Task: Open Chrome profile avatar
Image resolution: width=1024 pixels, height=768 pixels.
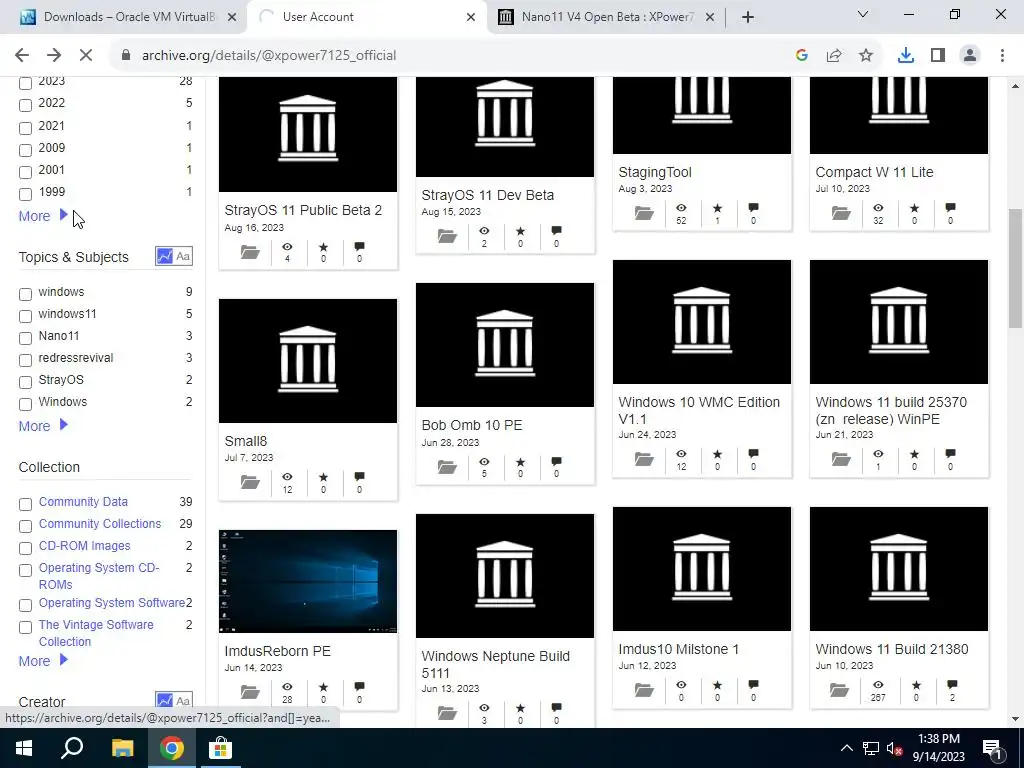Action: coord(970,56)
